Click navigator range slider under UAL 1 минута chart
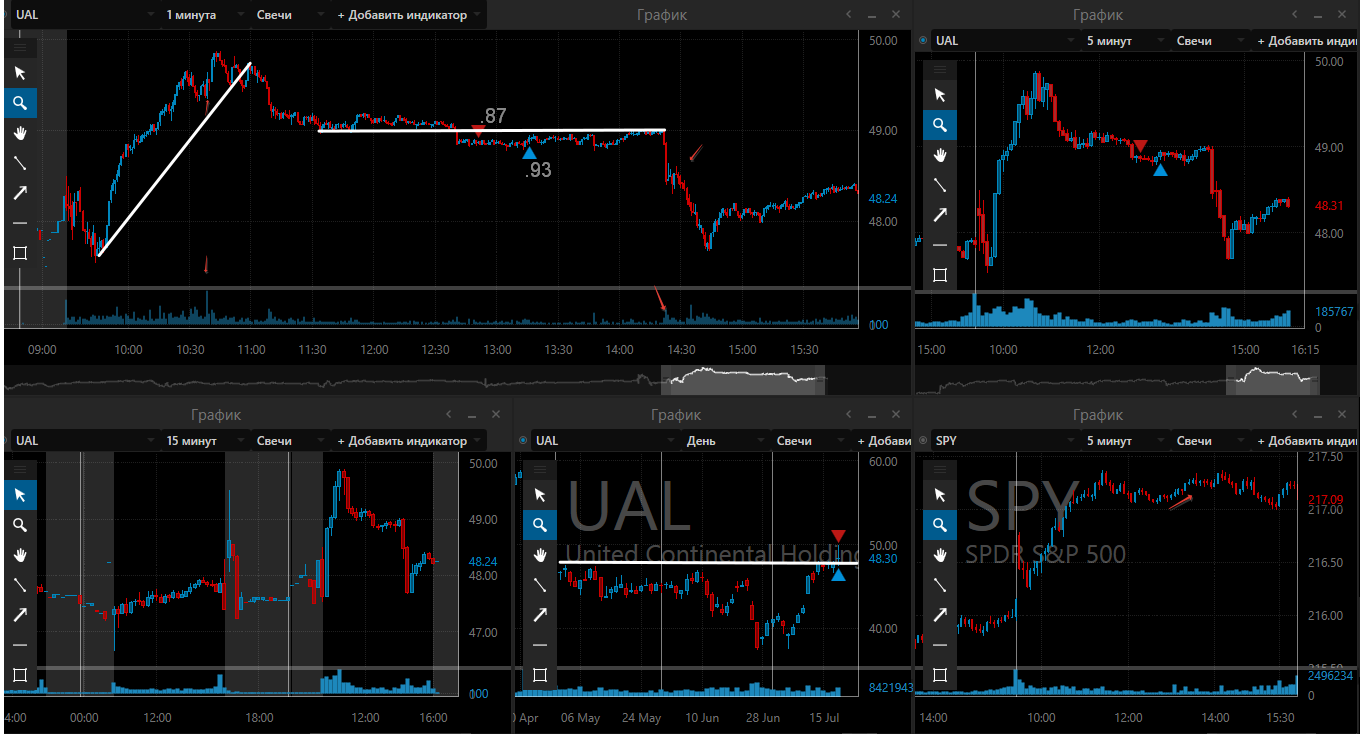 (x=743, y=379)
